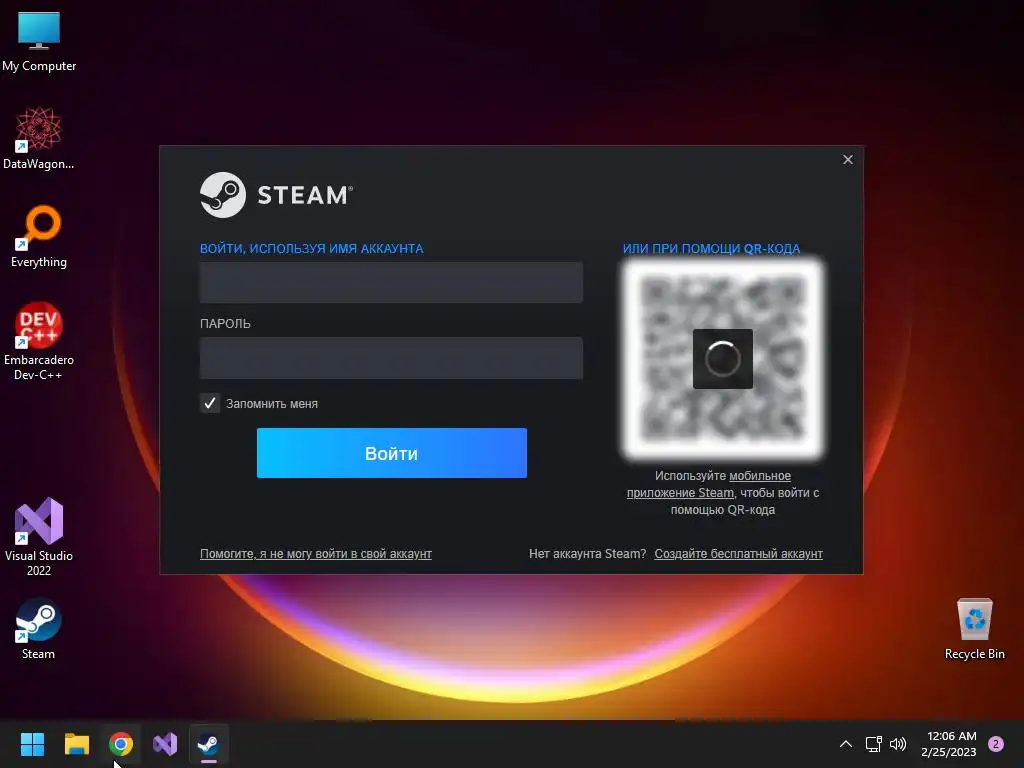The width and height of the screenshot is (1024, 768).
Task: Open Visual Studio from the taskbar
Action: [165, 744]
